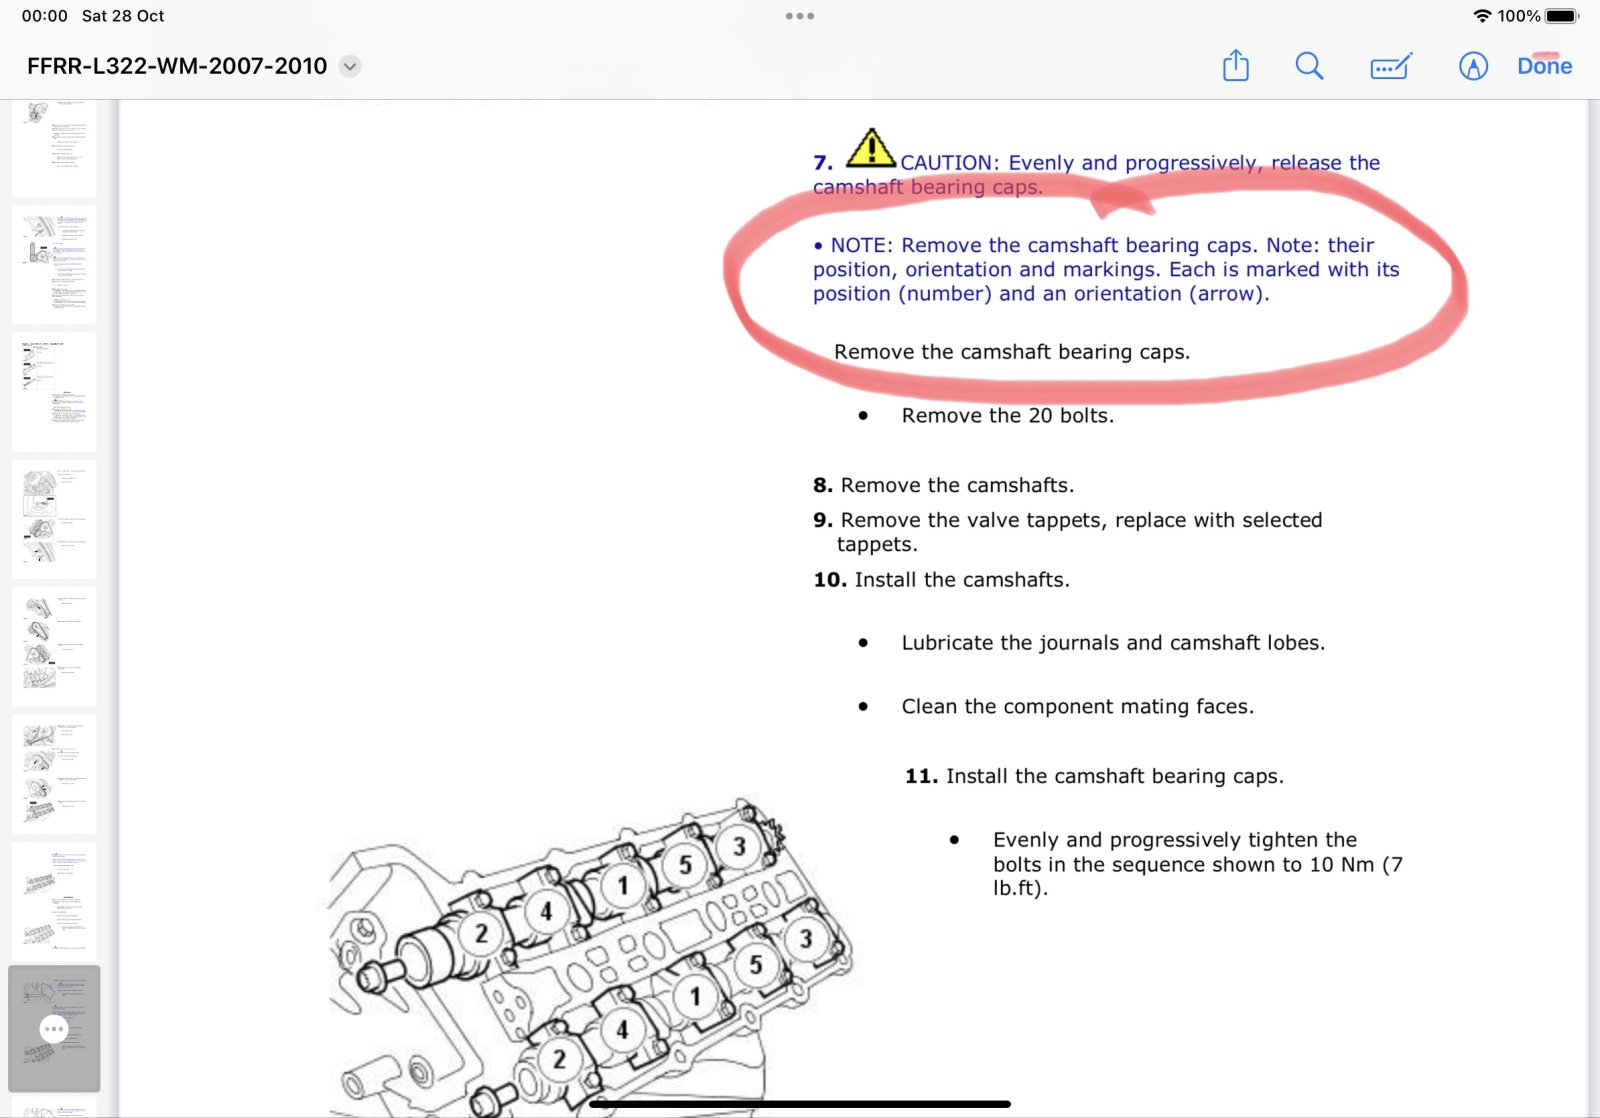Tap step 10 'Install the camshafts.'
Screen dimensions: 1600x1118
click(x=941, y=580)
